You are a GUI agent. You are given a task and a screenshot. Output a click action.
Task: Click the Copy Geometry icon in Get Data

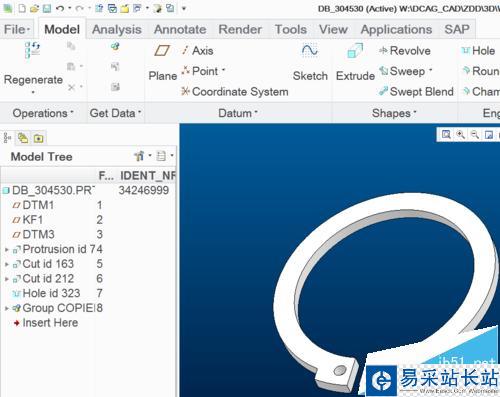(115, 46)
